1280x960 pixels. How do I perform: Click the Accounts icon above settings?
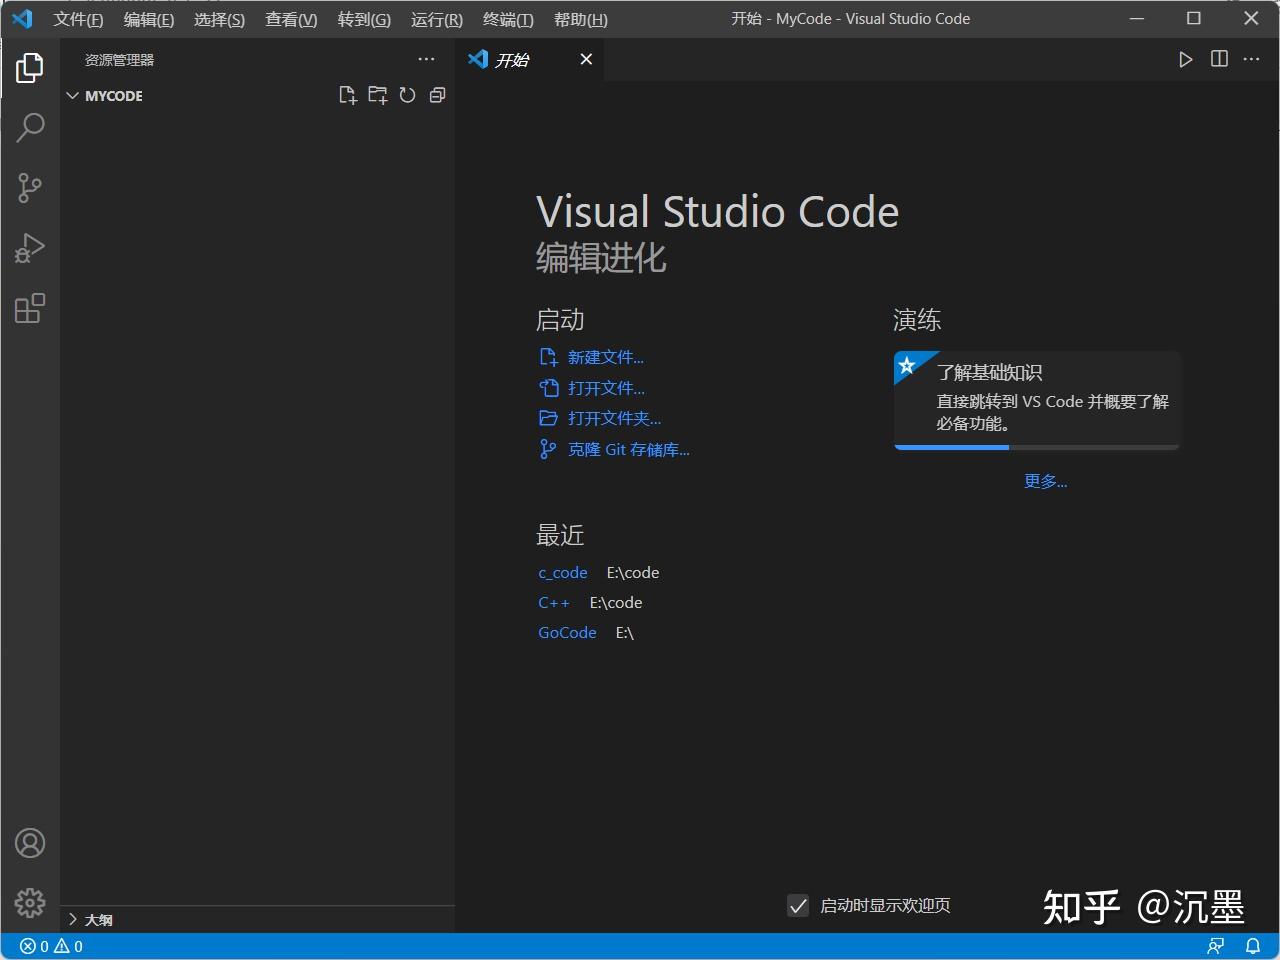coord(30,843)
